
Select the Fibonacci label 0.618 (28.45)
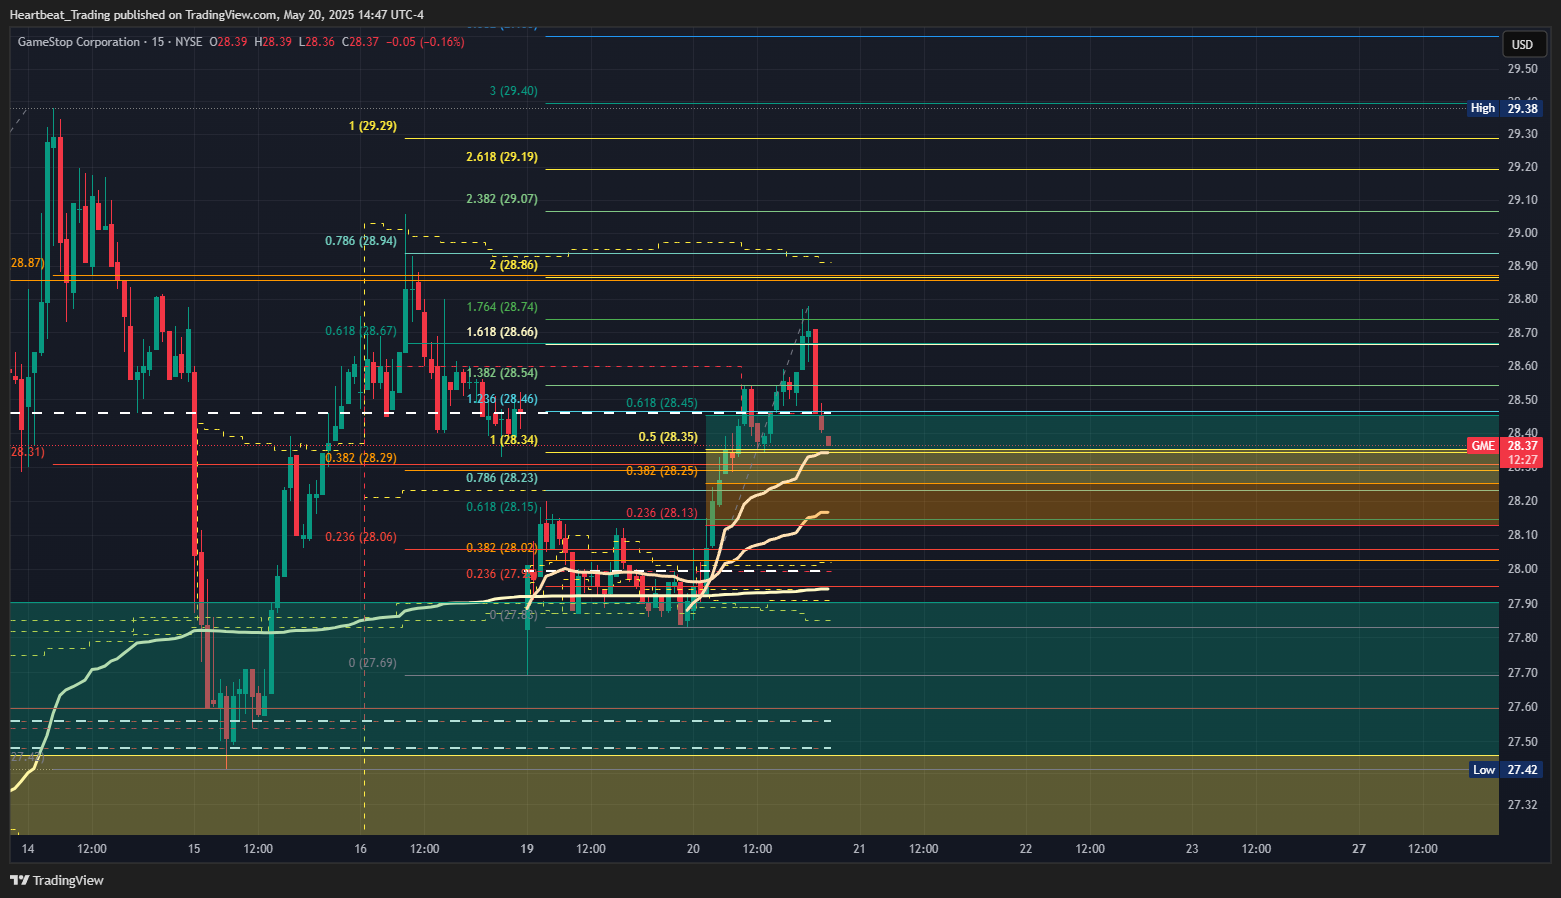tap(662, 404)
